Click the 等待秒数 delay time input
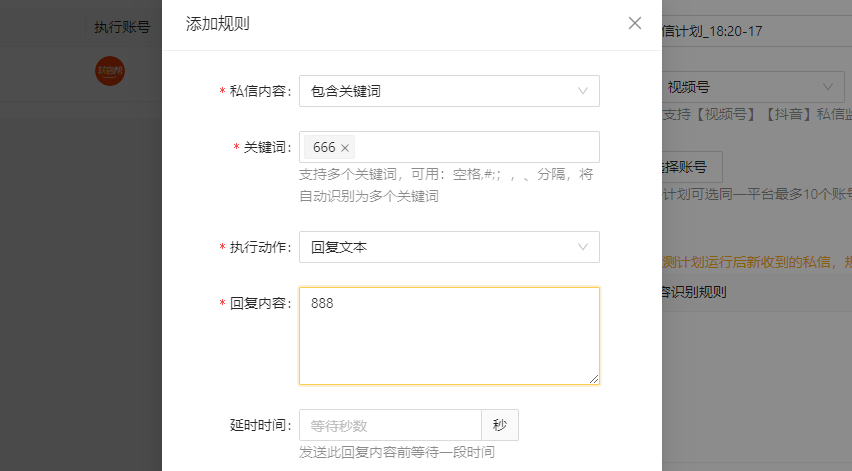The width and height of the screenshot is (852, 471). tap(390, 425)
